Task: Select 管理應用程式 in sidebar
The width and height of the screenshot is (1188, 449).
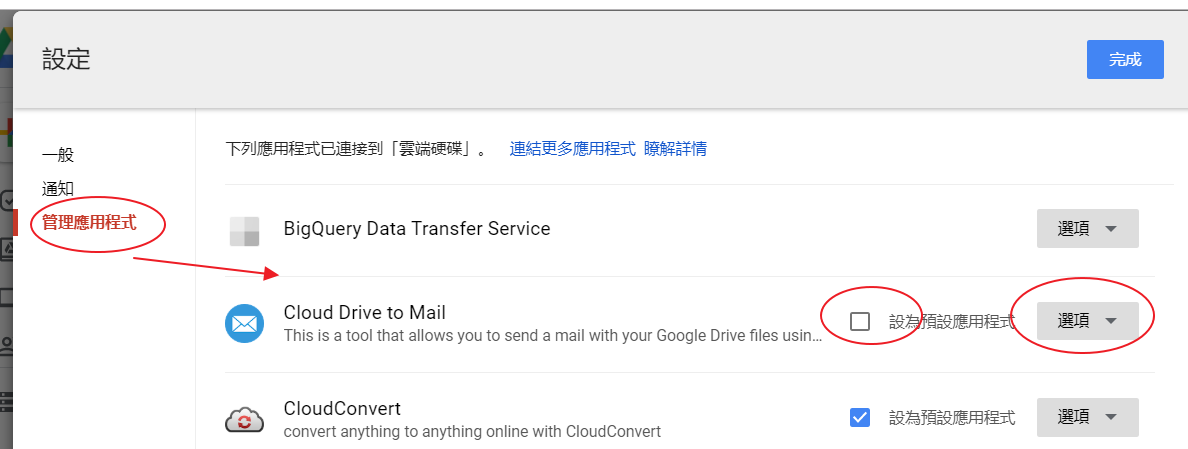Action: click(89, 222)
